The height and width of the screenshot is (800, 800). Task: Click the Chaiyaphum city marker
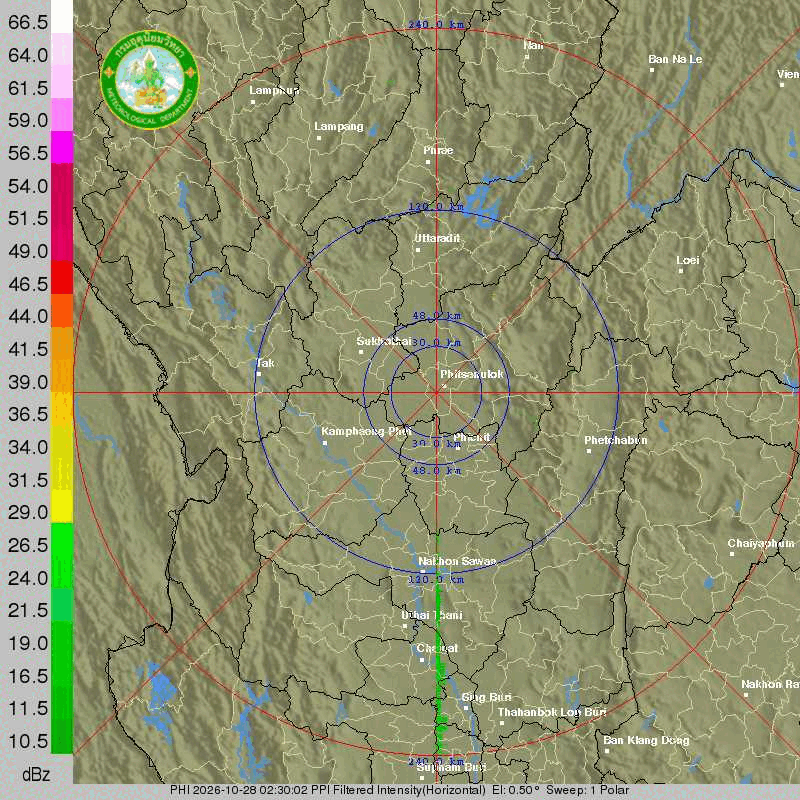(732, 554)
